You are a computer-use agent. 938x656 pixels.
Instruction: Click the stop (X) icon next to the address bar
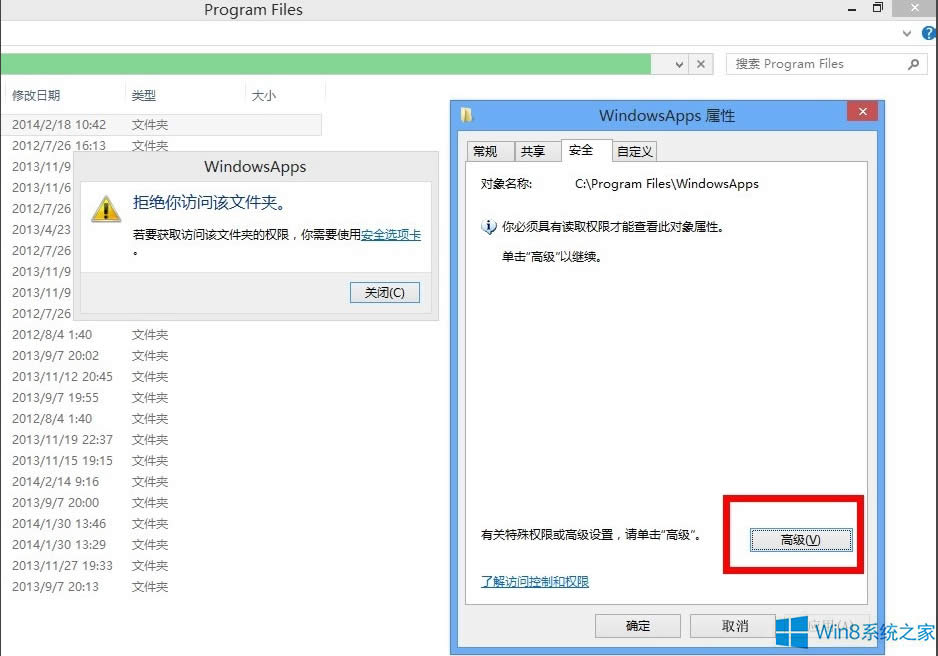click(700, 63)
